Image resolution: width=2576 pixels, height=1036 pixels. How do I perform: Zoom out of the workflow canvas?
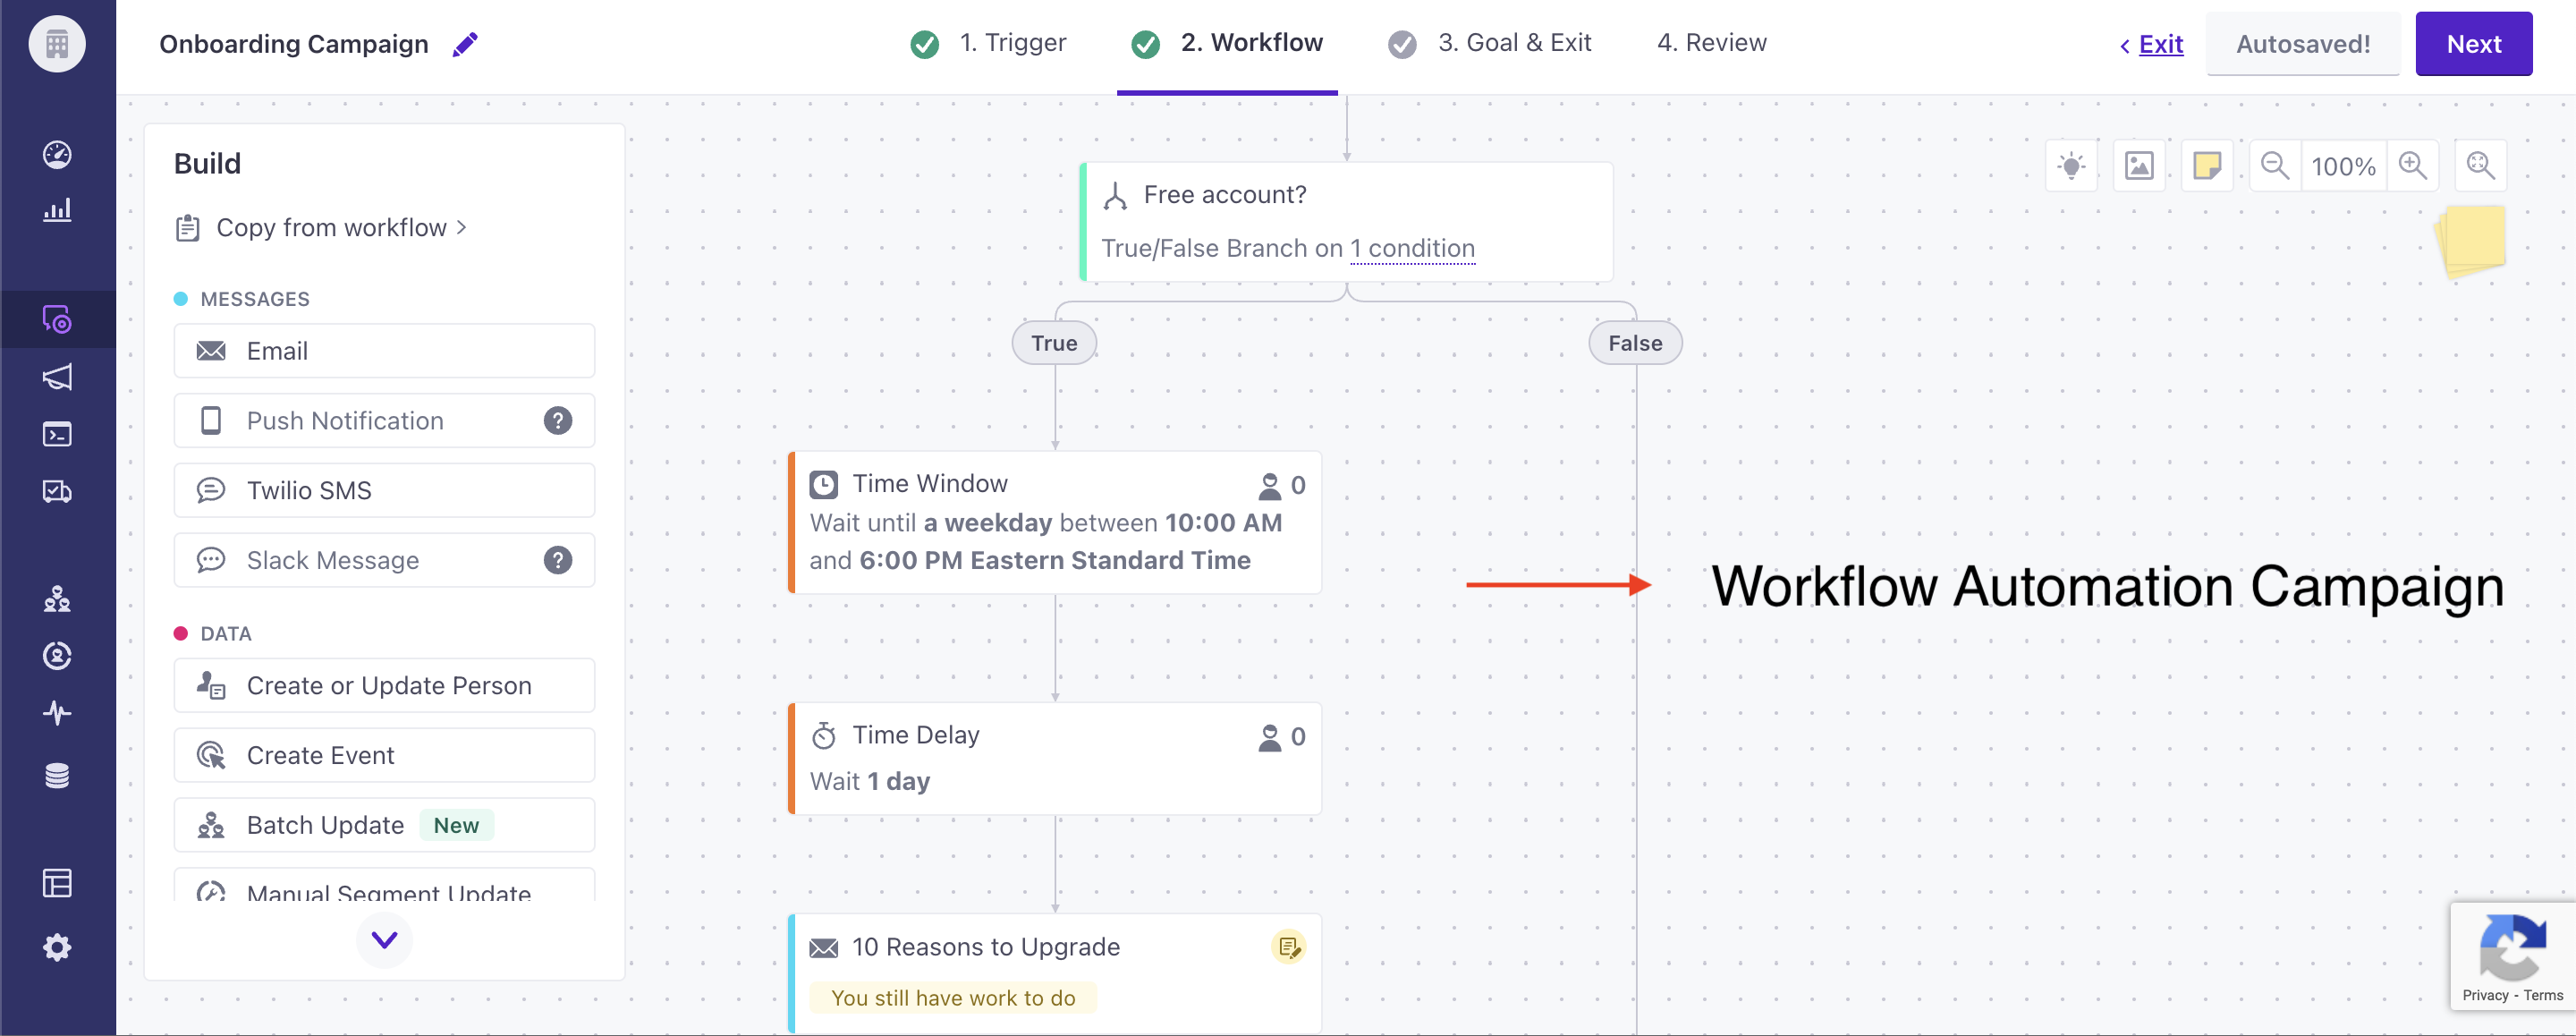[2275, 166]
